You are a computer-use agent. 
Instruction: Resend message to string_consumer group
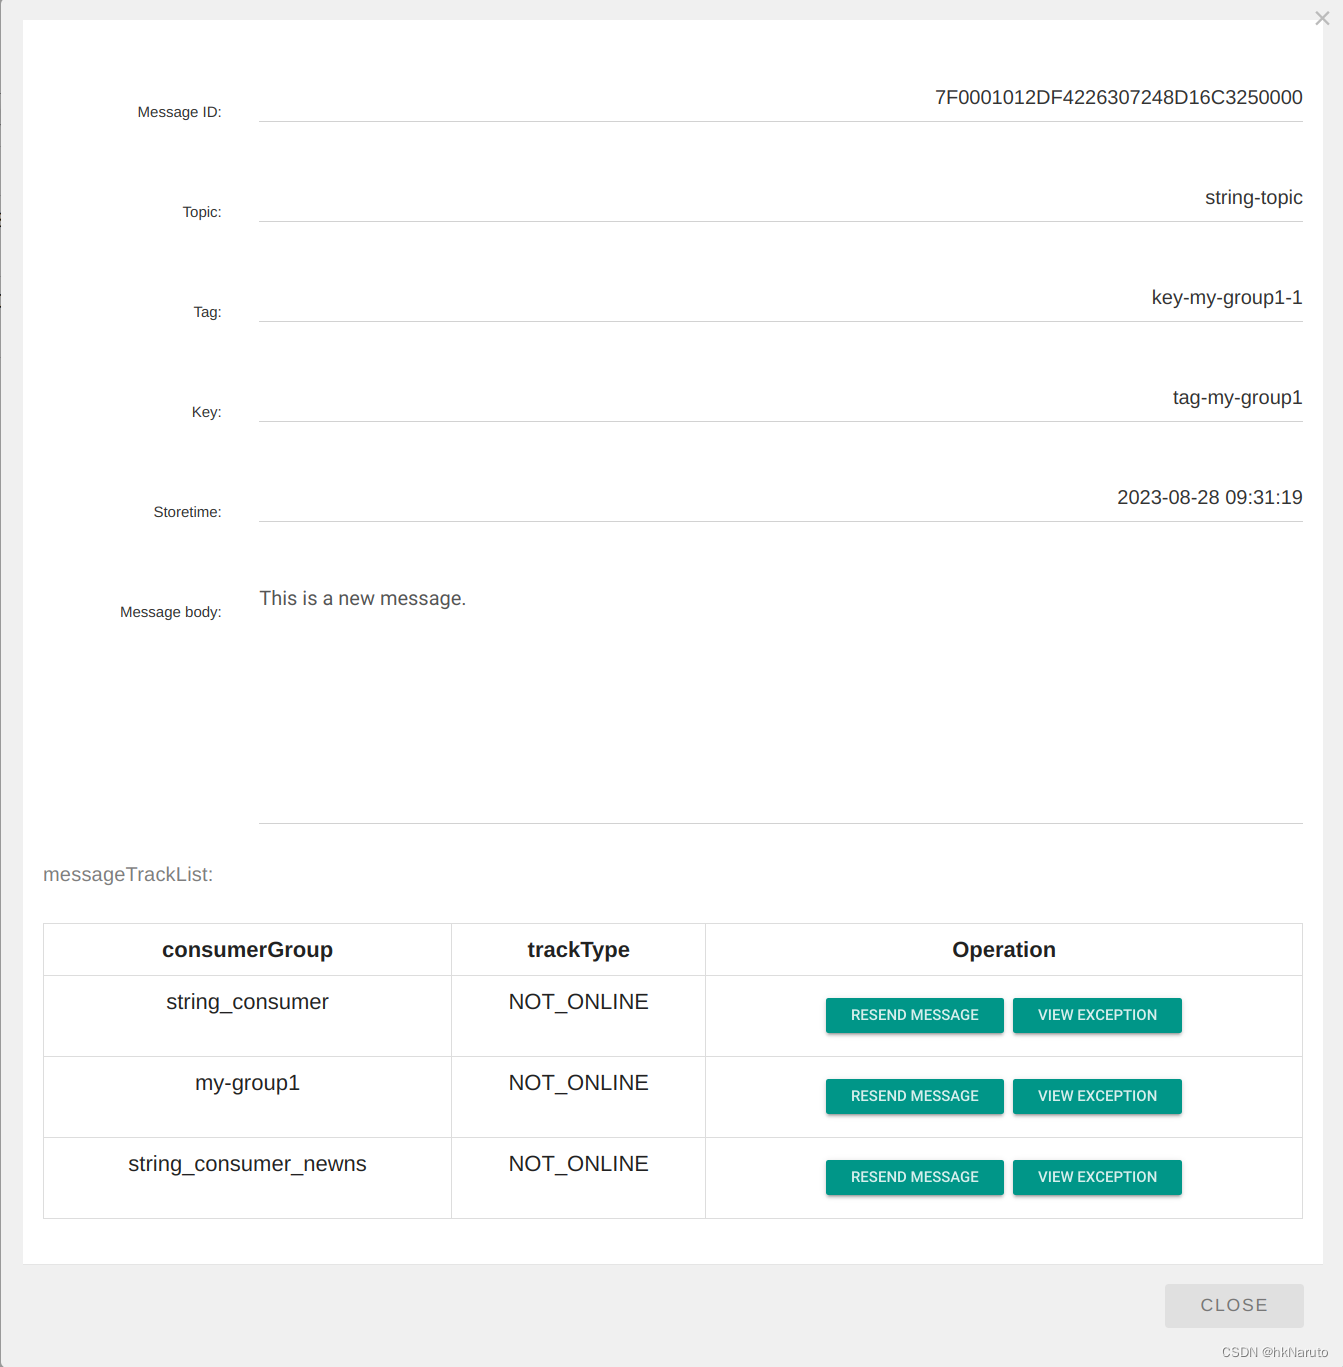pyautogui.click(x=913, y=1015)
